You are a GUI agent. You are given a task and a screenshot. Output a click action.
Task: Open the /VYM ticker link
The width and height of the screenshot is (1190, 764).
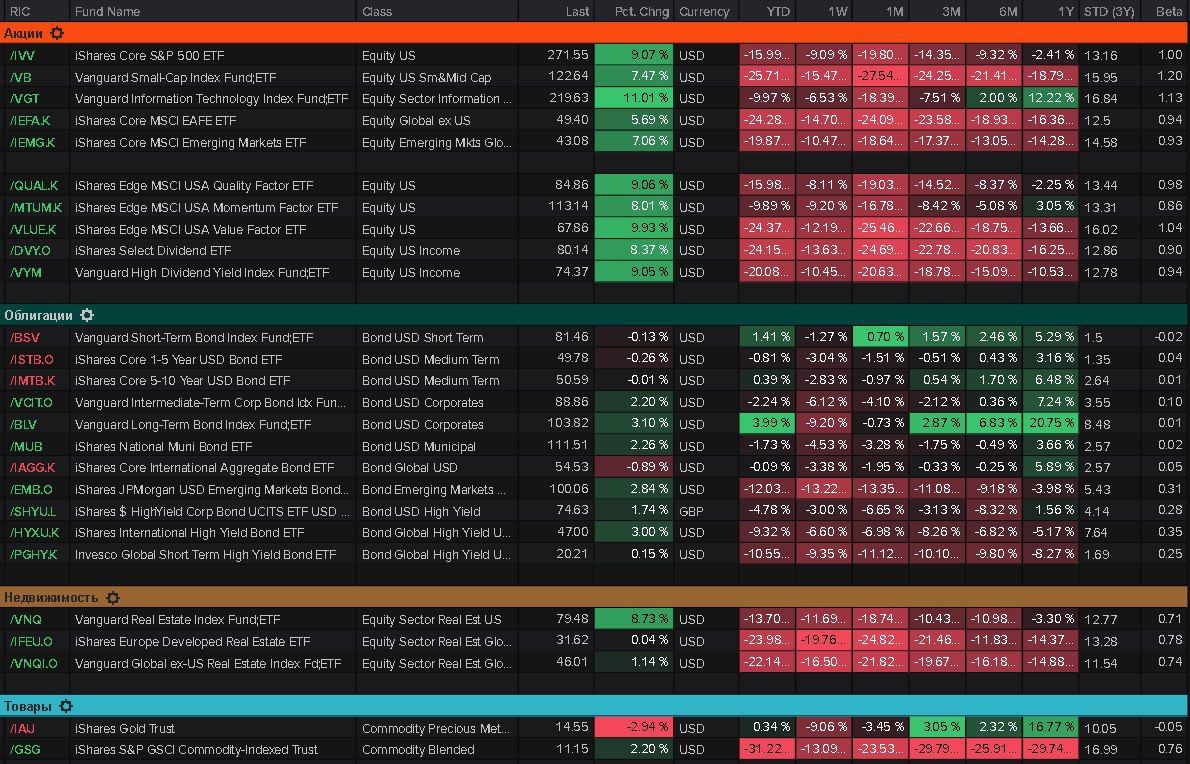25,272
